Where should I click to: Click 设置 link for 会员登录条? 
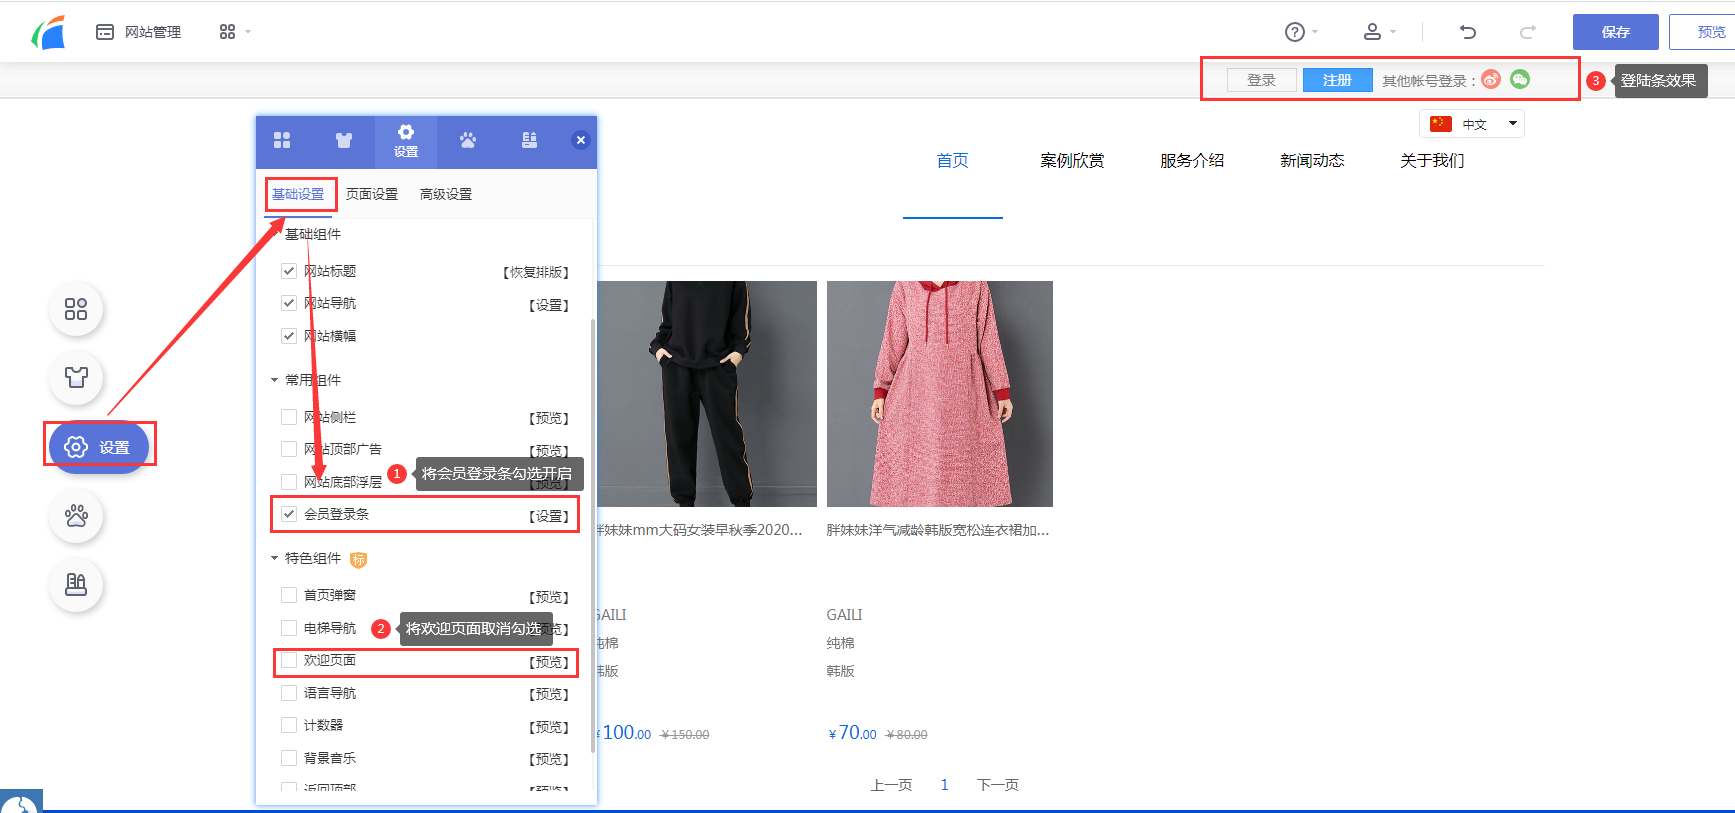[x=549, y=516]
